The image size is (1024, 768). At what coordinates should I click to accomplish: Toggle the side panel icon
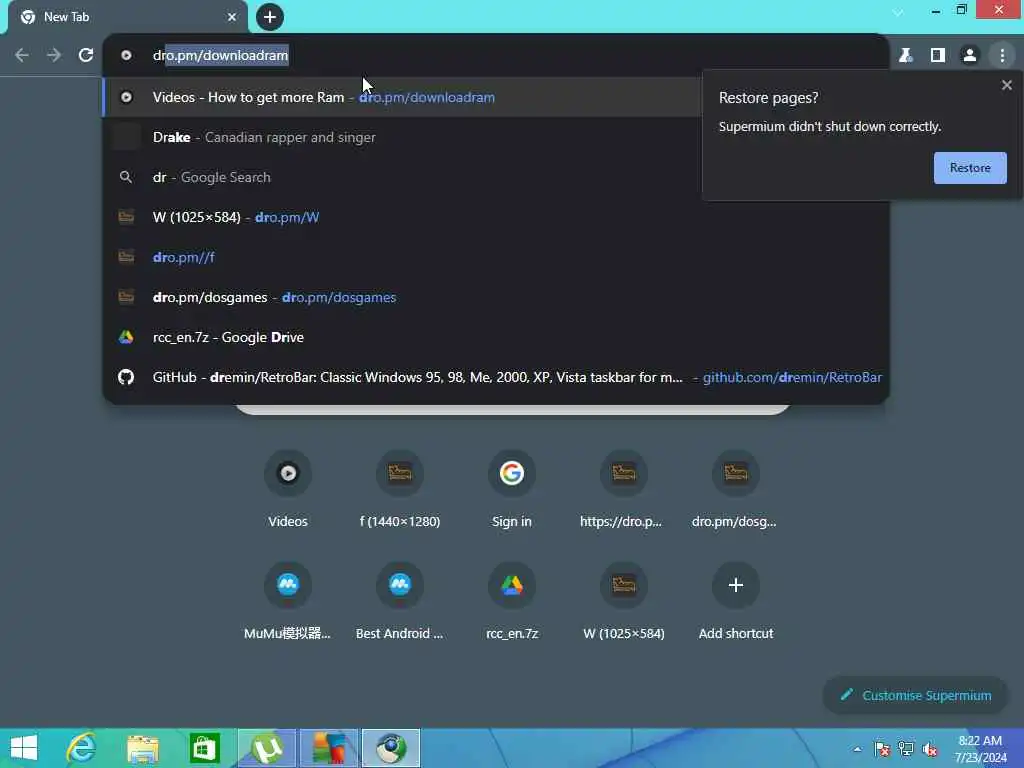pos(938,56)
